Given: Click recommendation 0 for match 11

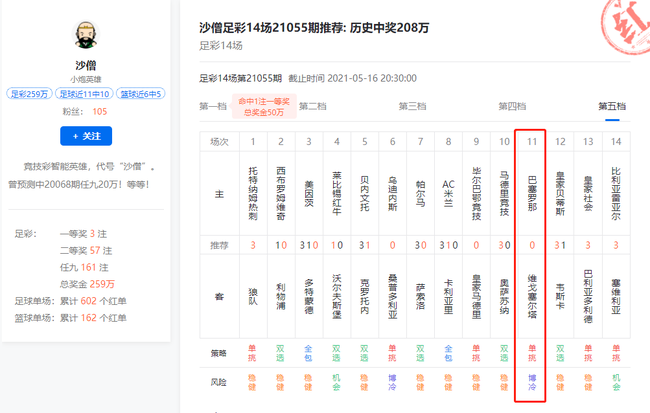Looking at the screenshot, I should tap(532, 245).
